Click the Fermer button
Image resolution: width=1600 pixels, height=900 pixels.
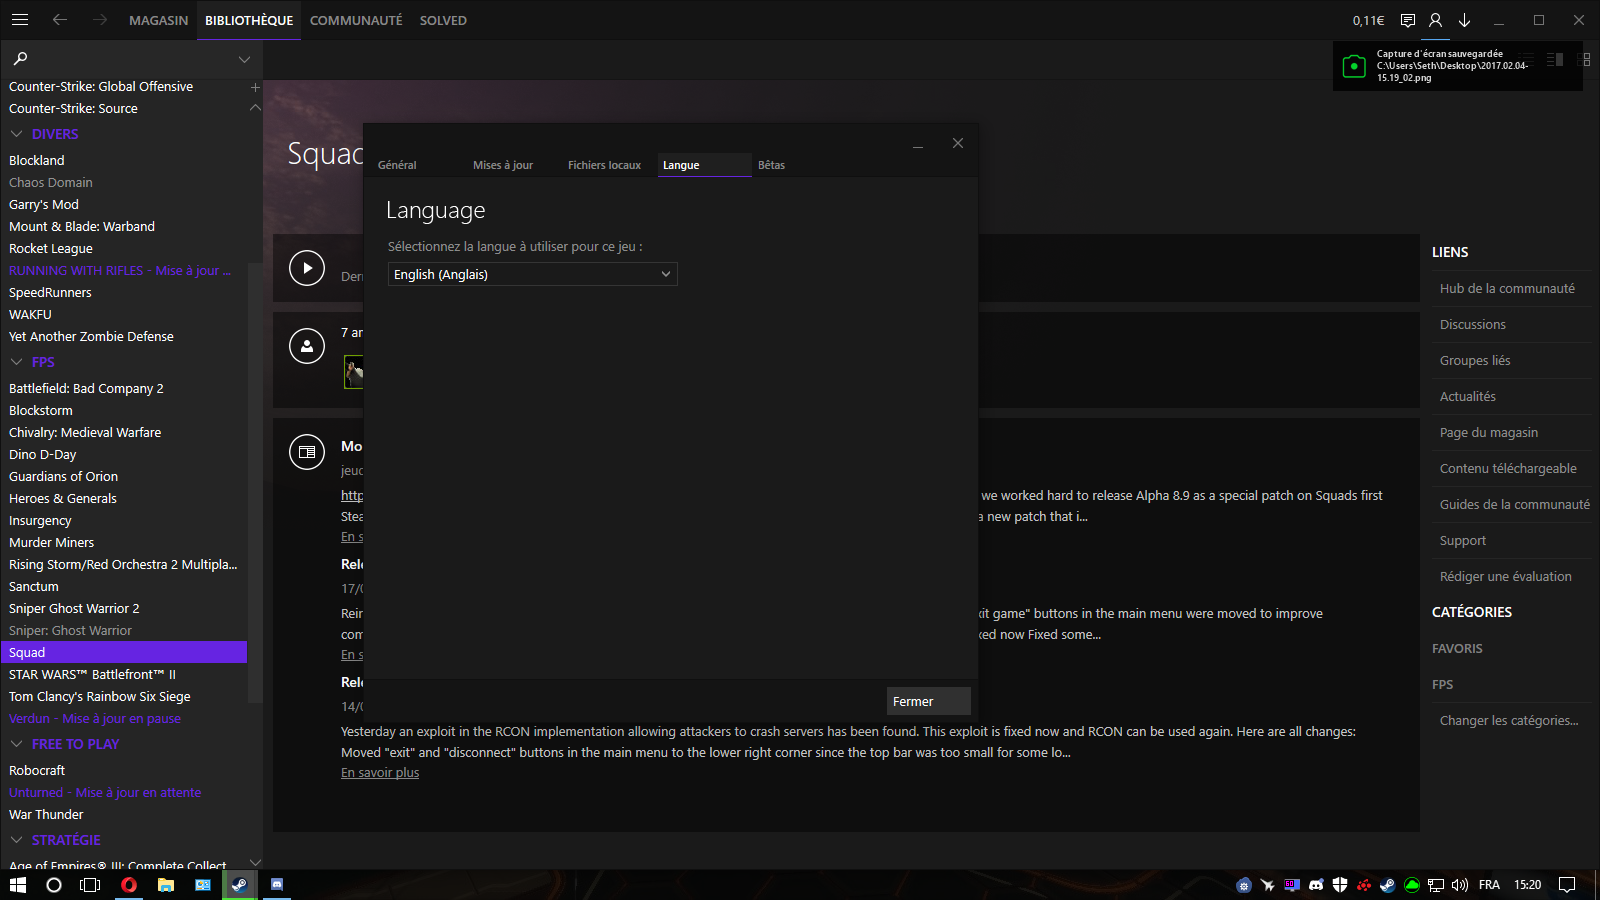[929, 701]
